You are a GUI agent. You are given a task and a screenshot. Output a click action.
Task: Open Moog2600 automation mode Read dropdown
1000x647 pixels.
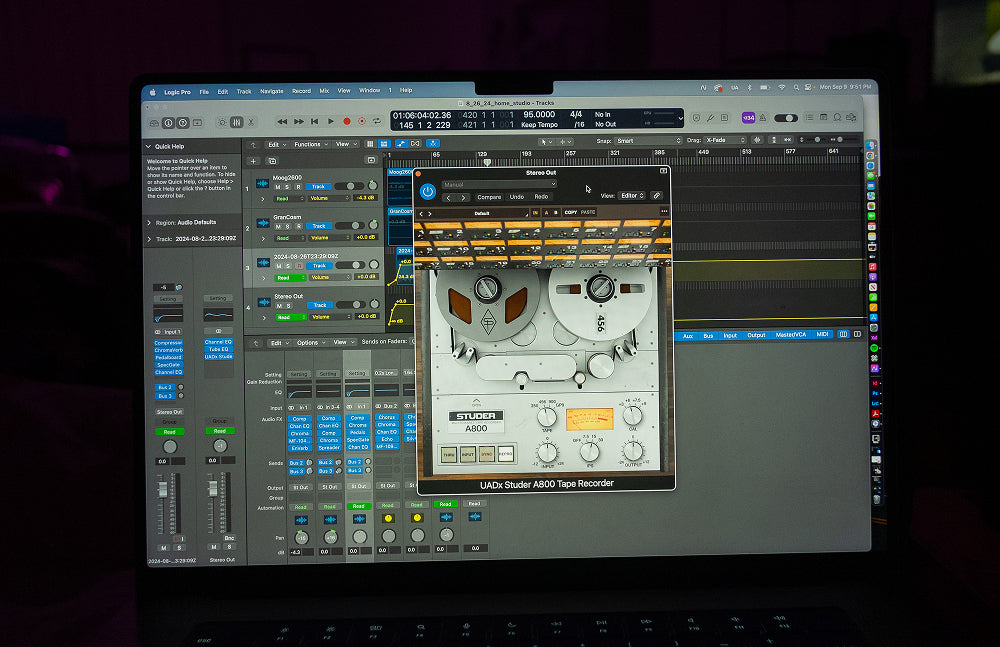[x=289, y=198]
